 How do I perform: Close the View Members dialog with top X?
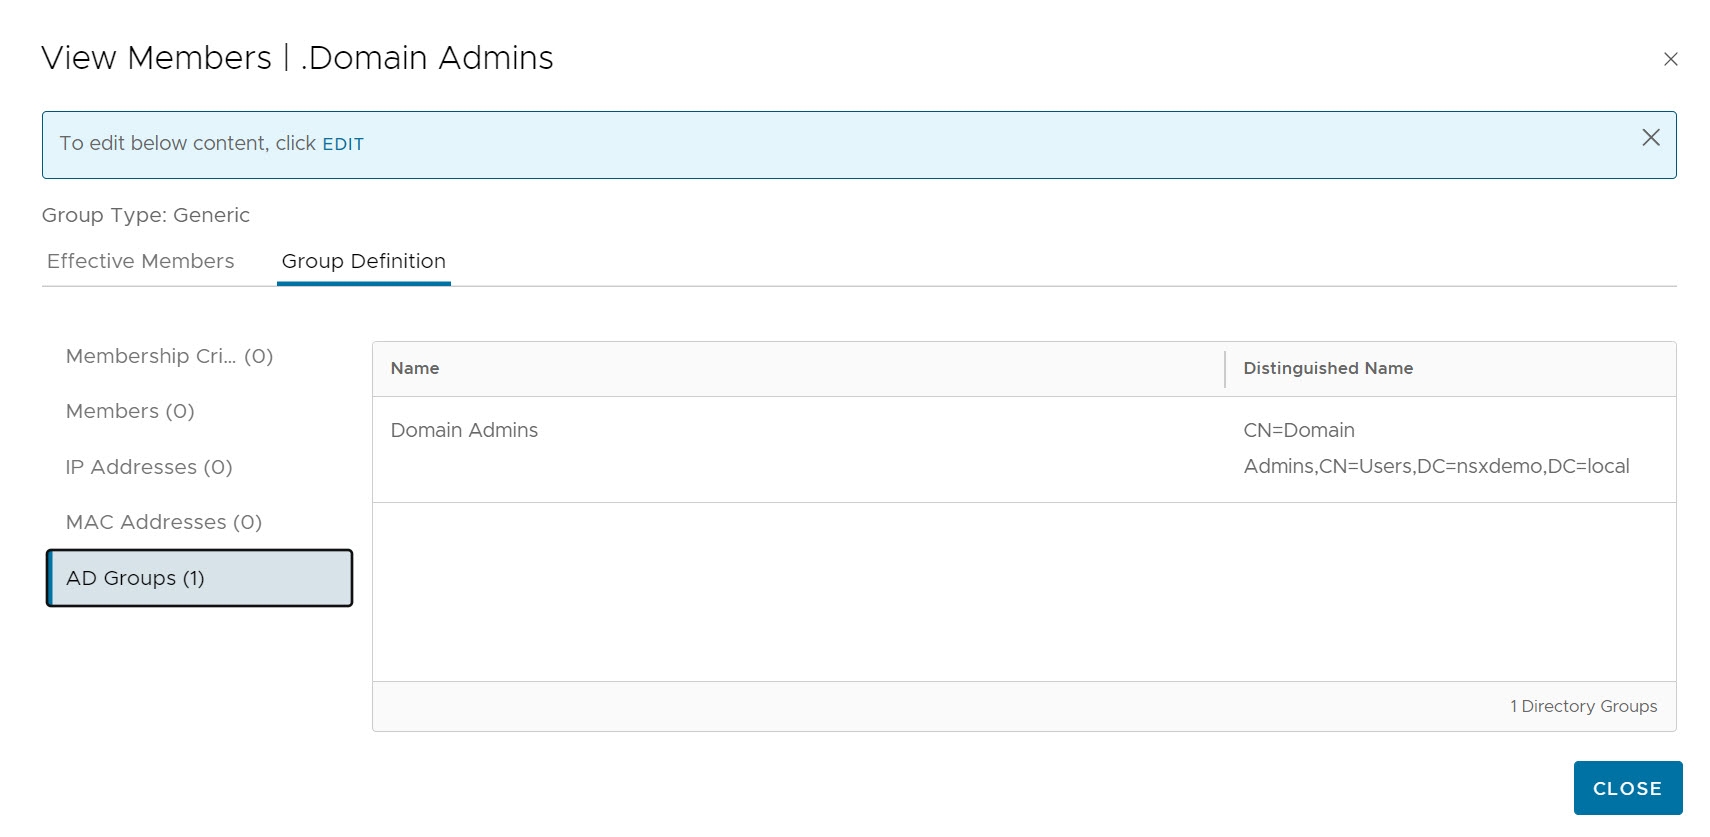coord(1670,59)
